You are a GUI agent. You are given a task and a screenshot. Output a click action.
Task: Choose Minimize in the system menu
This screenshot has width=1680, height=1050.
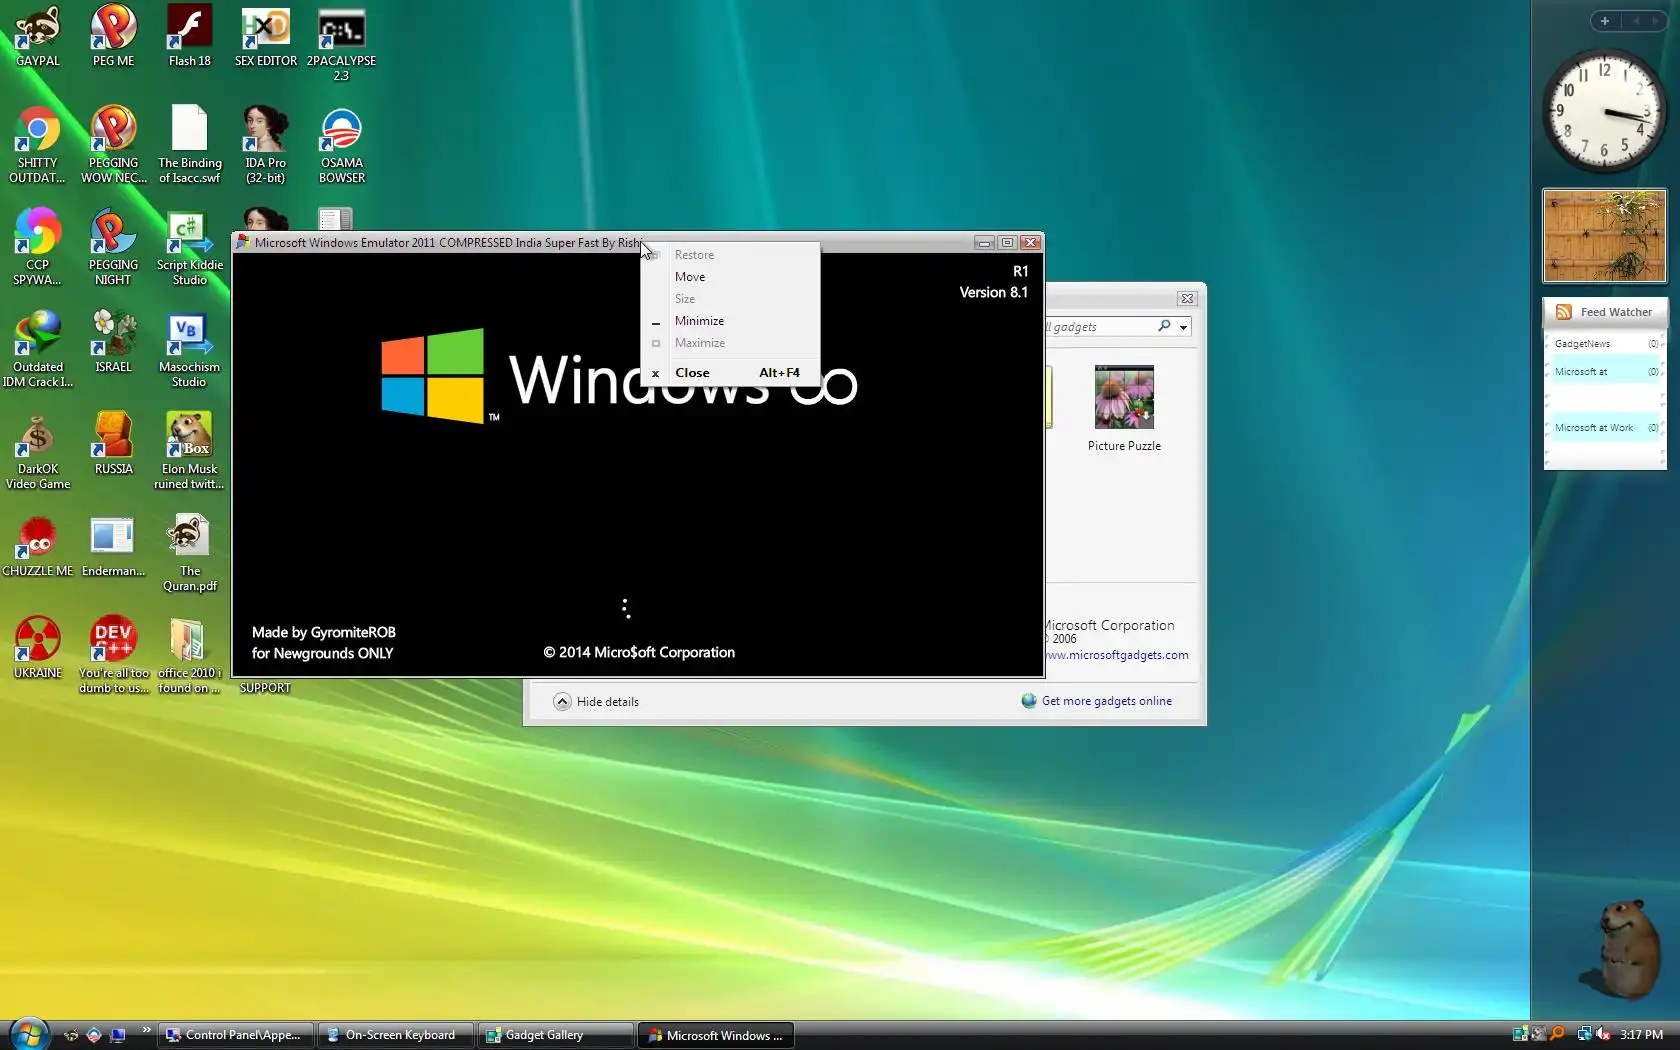click(730, 321)
